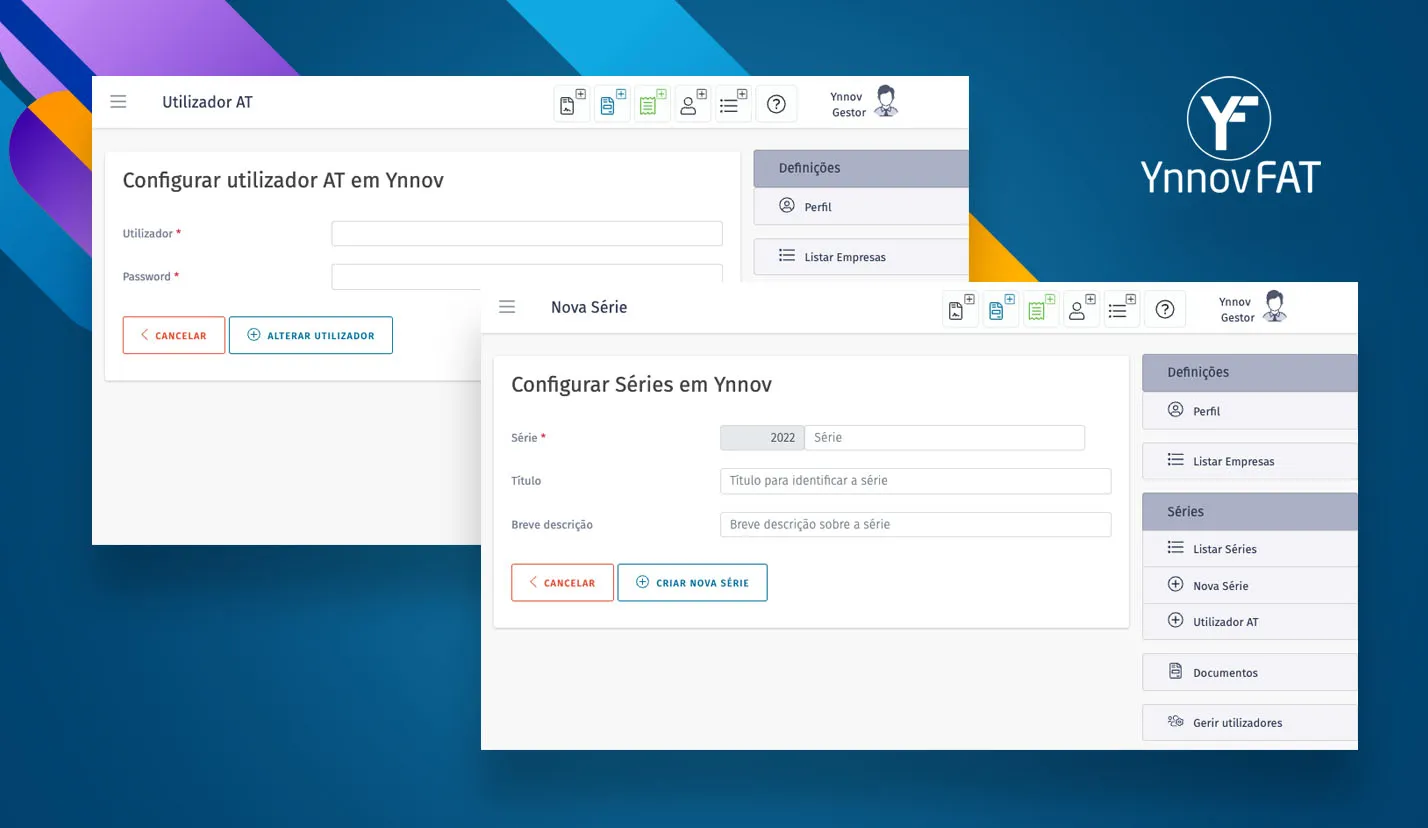The height and width of the screenshot is (828, 1428).
Task: Click add list icon in Nova Série toolbar
Action: pos(1122,309)
